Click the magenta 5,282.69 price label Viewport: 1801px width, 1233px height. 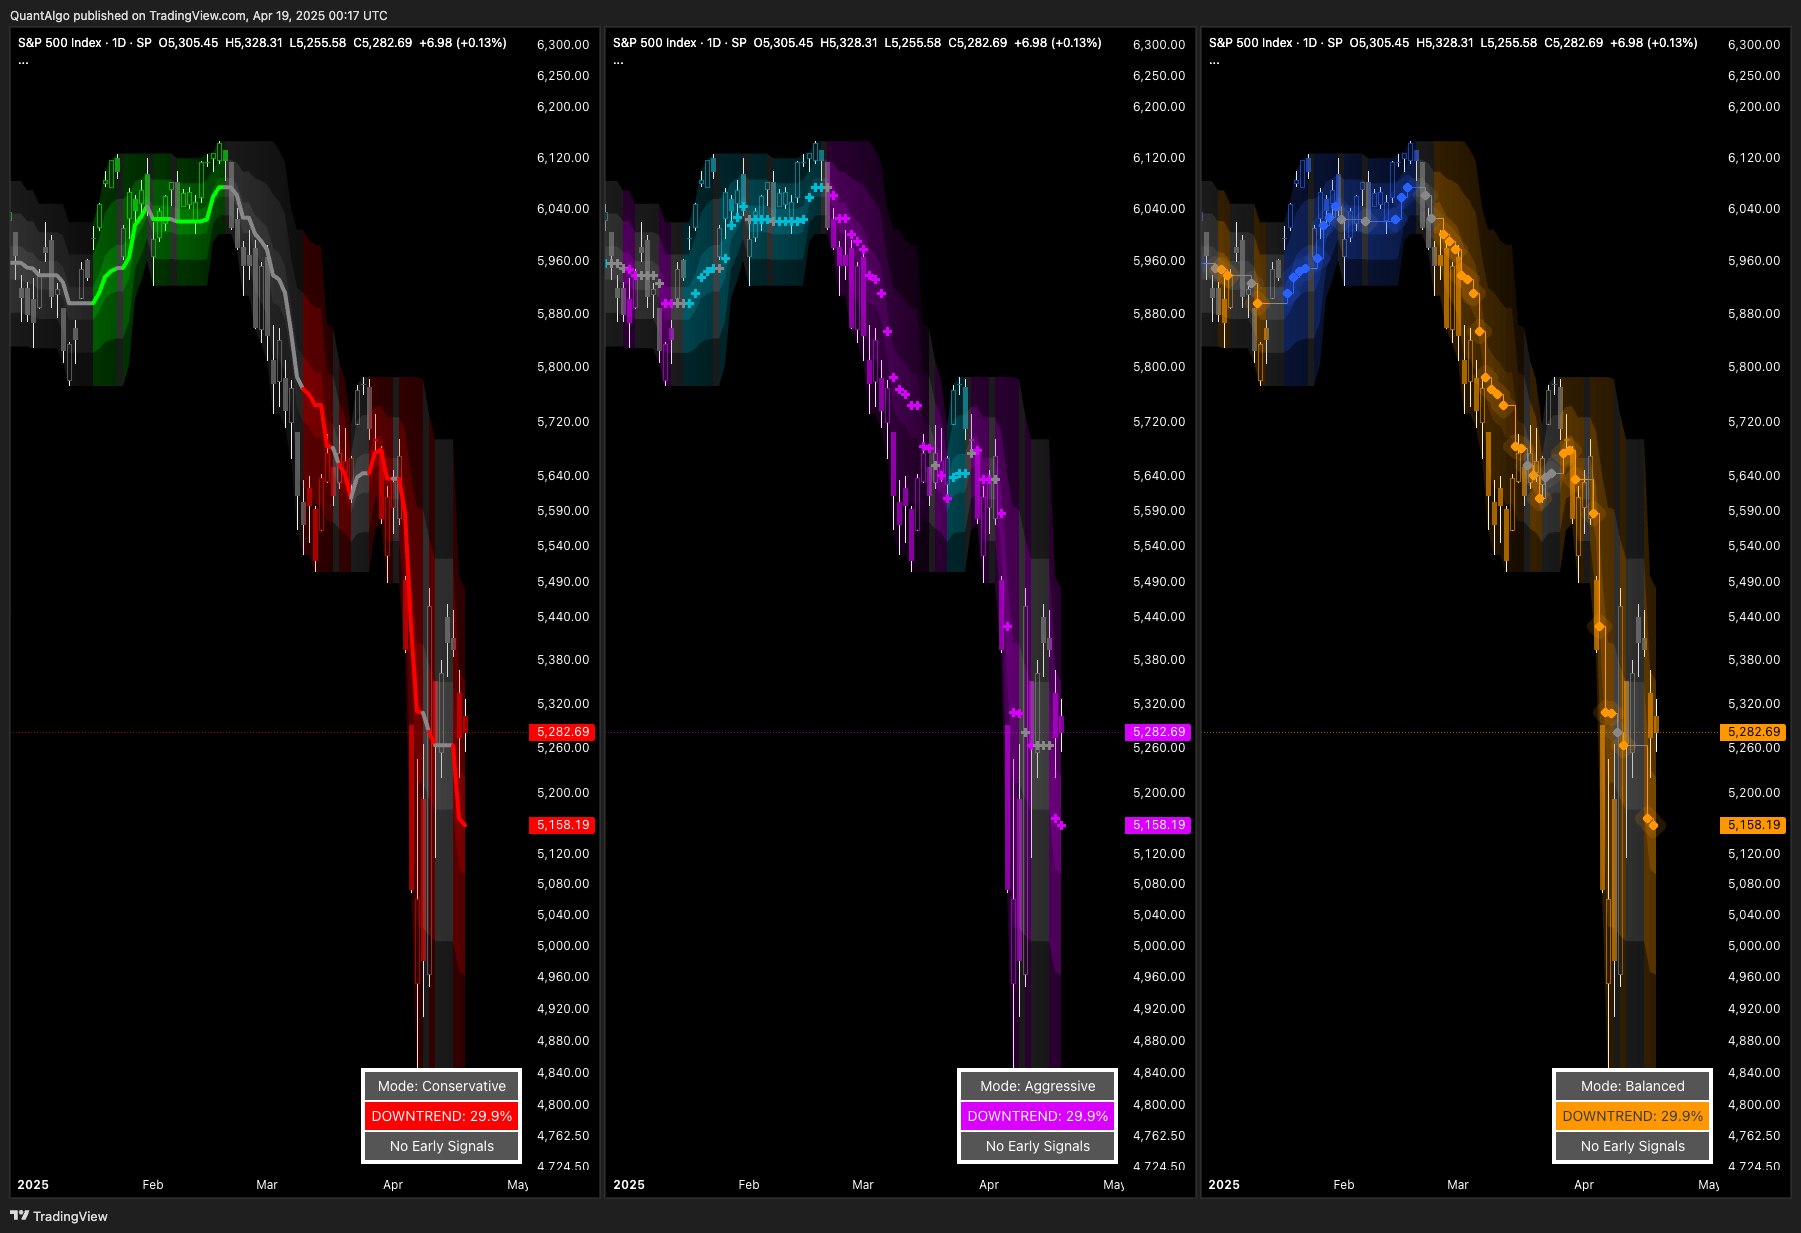[x=1158, y=732]
